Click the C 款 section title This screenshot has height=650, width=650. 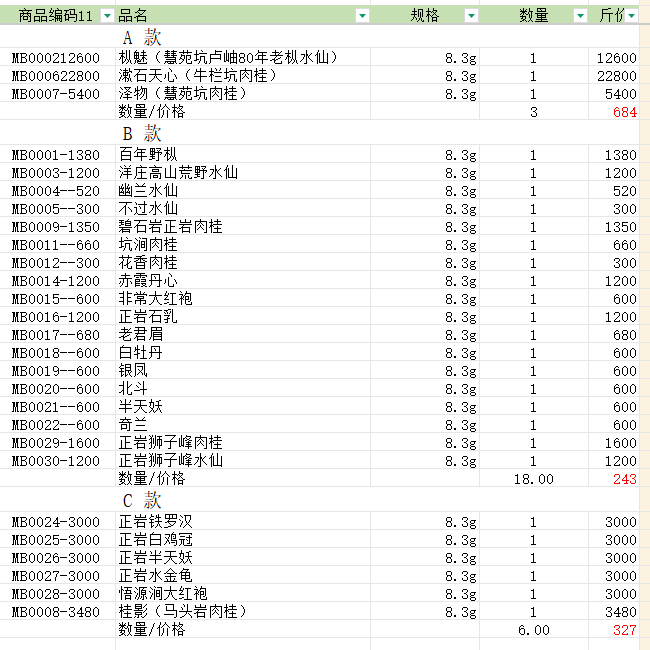pyautogui.click(x=142, y=500)
